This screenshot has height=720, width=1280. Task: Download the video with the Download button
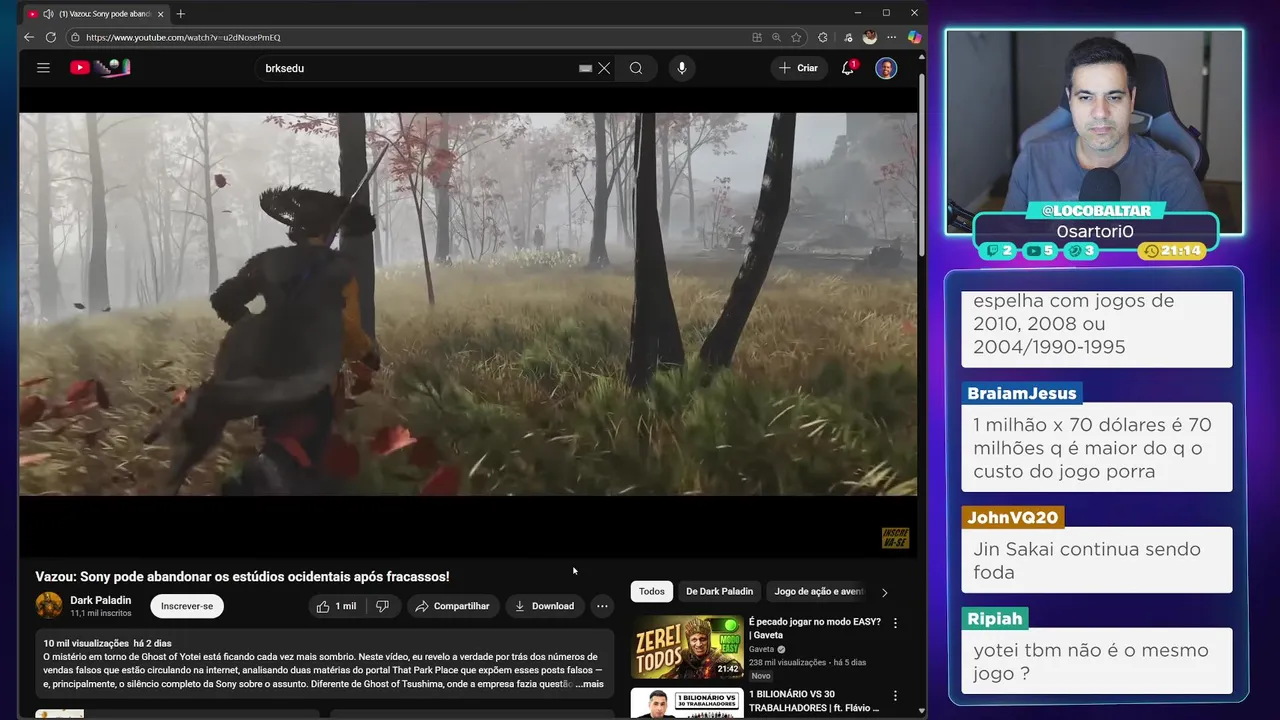point(544,606)
